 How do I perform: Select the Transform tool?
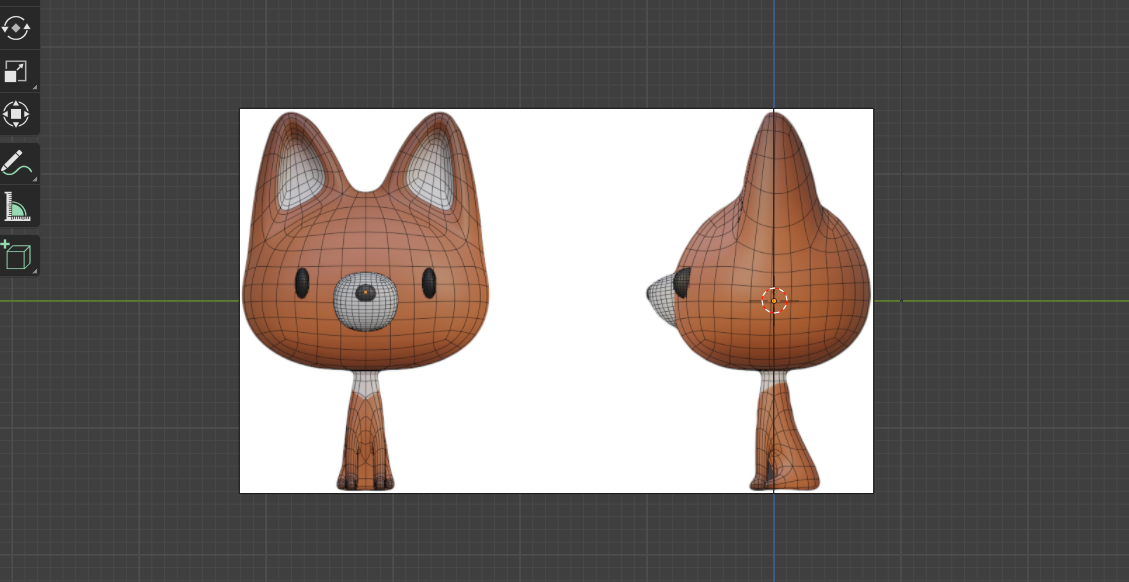coord(17,114)
